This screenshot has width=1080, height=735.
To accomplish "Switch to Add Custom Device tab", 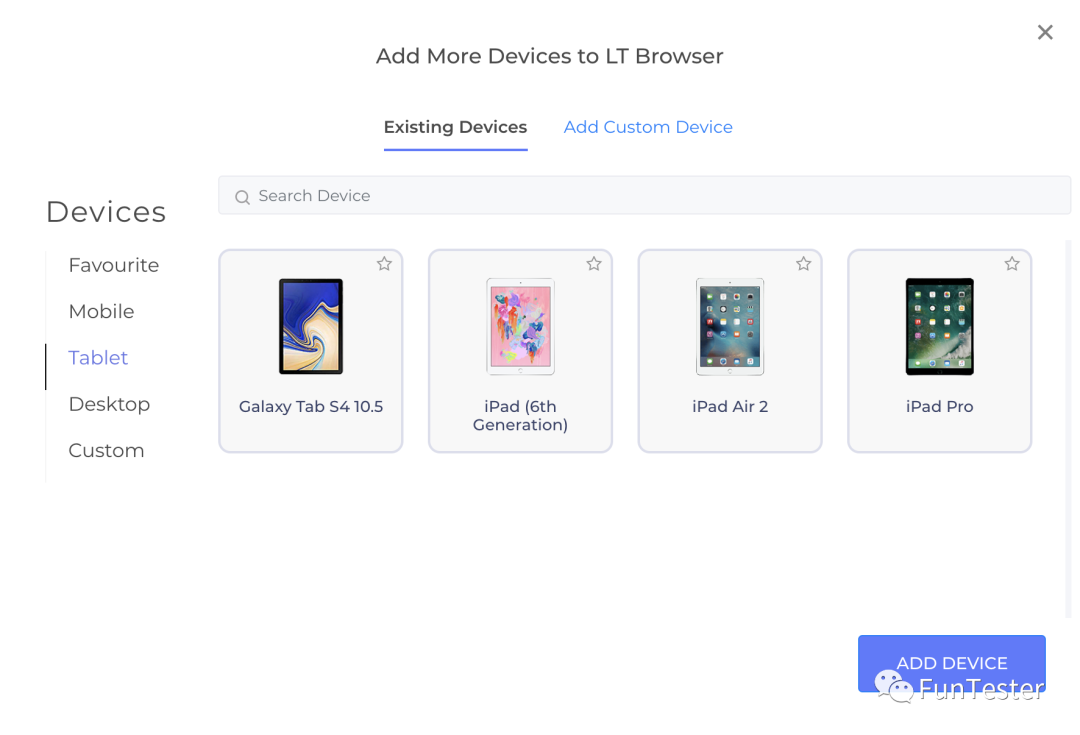I will click(647, 127).
